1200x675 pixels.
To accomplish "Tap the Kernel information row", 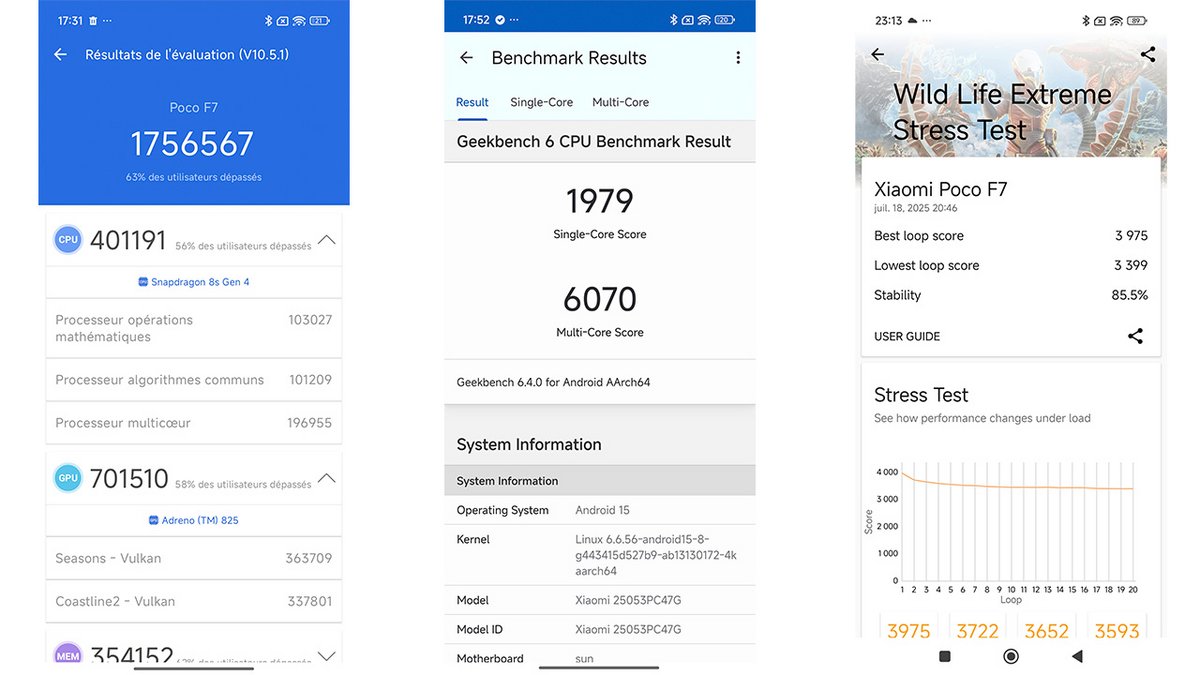I will (600, 555).
